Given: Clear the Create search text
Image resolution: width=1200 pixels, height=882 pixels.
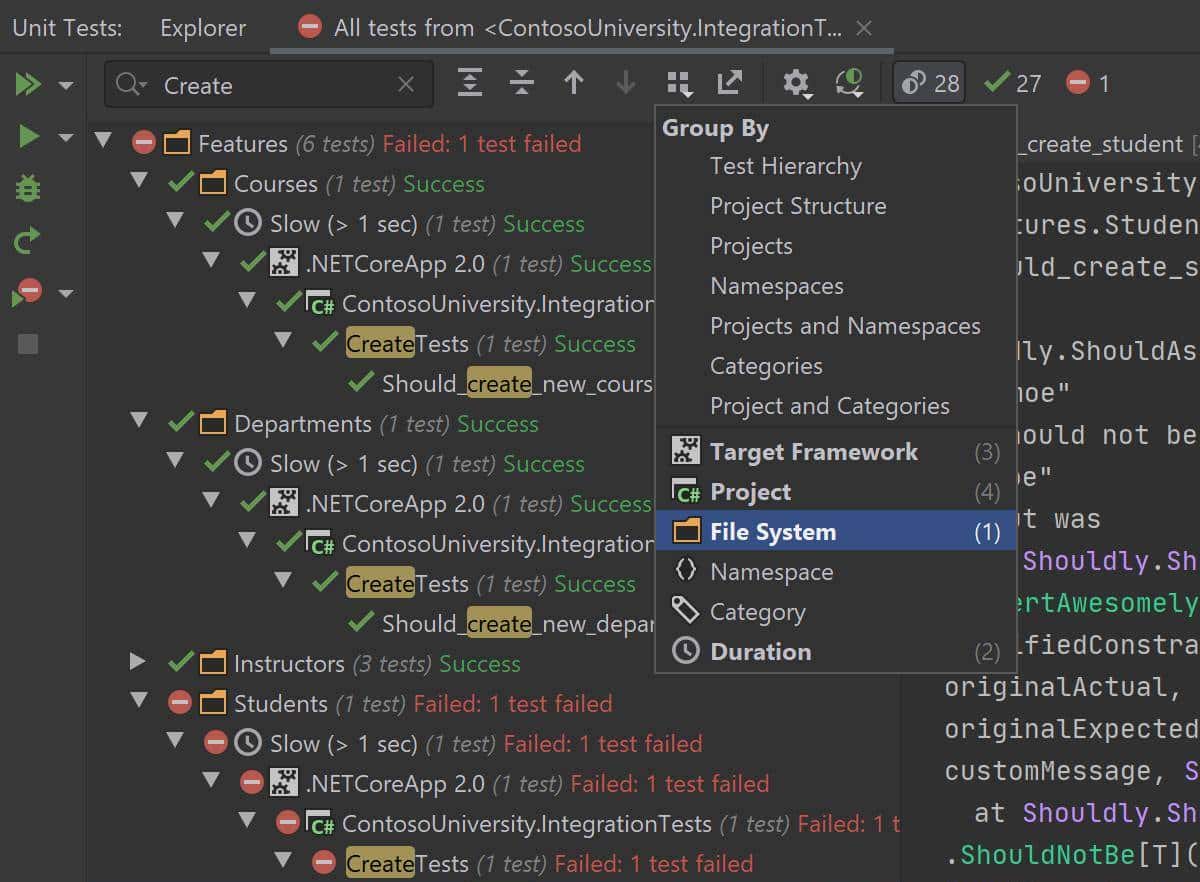Looking at the screenshot, I should 406,85.
